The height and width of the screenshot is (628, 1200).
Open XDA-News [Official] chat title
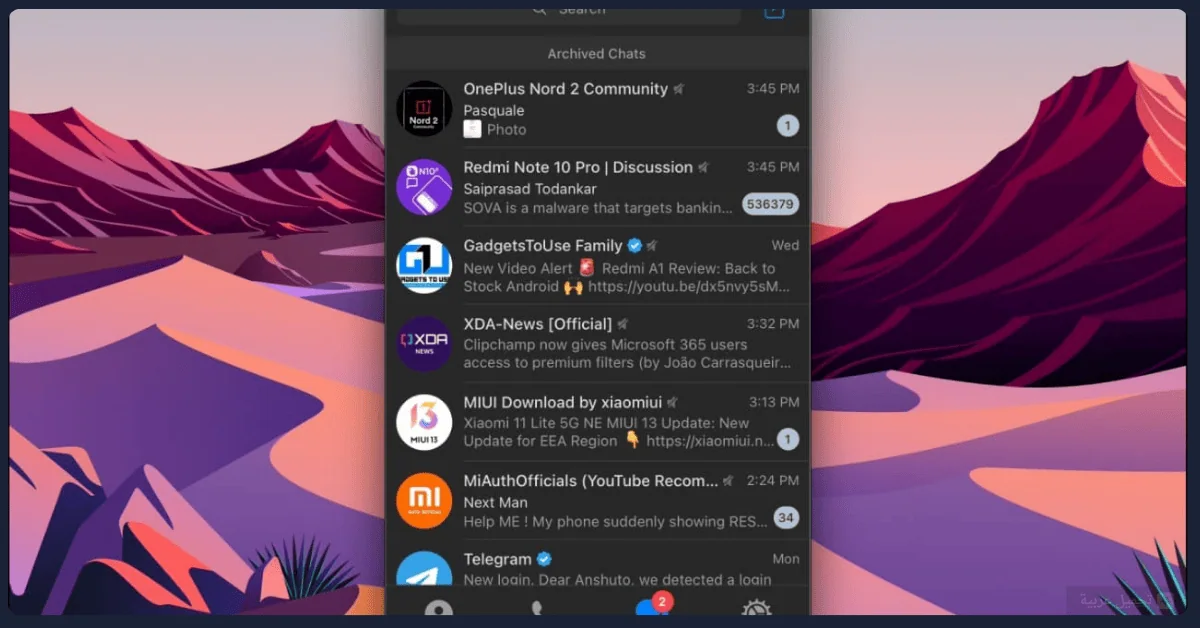(537, 324)
